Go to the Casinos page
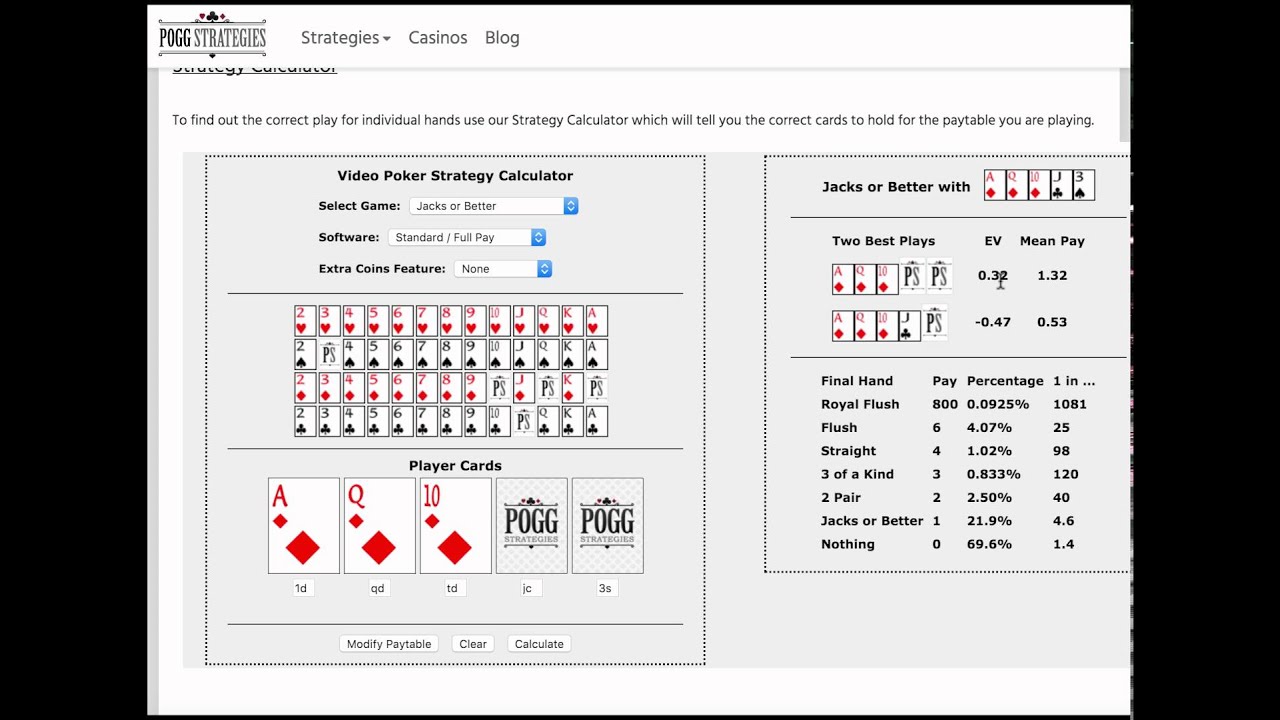Viewport: 1280px width, 720px height. tap(438, 37)
